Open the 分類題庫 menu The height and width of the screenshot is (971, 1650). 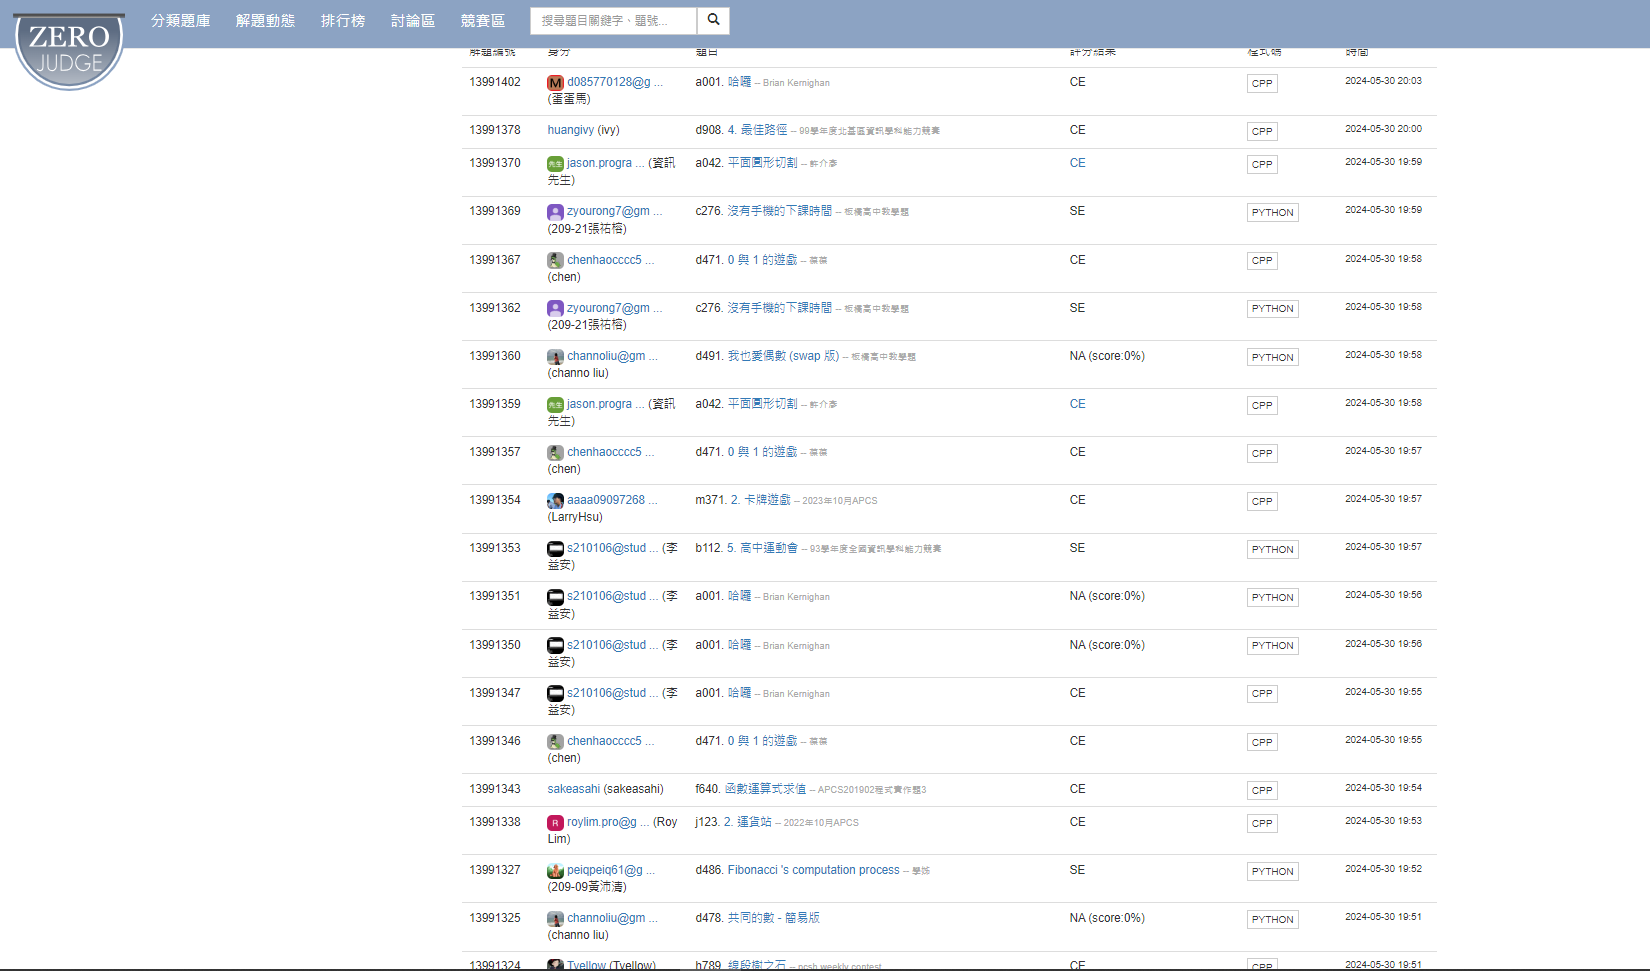(180, 21)
